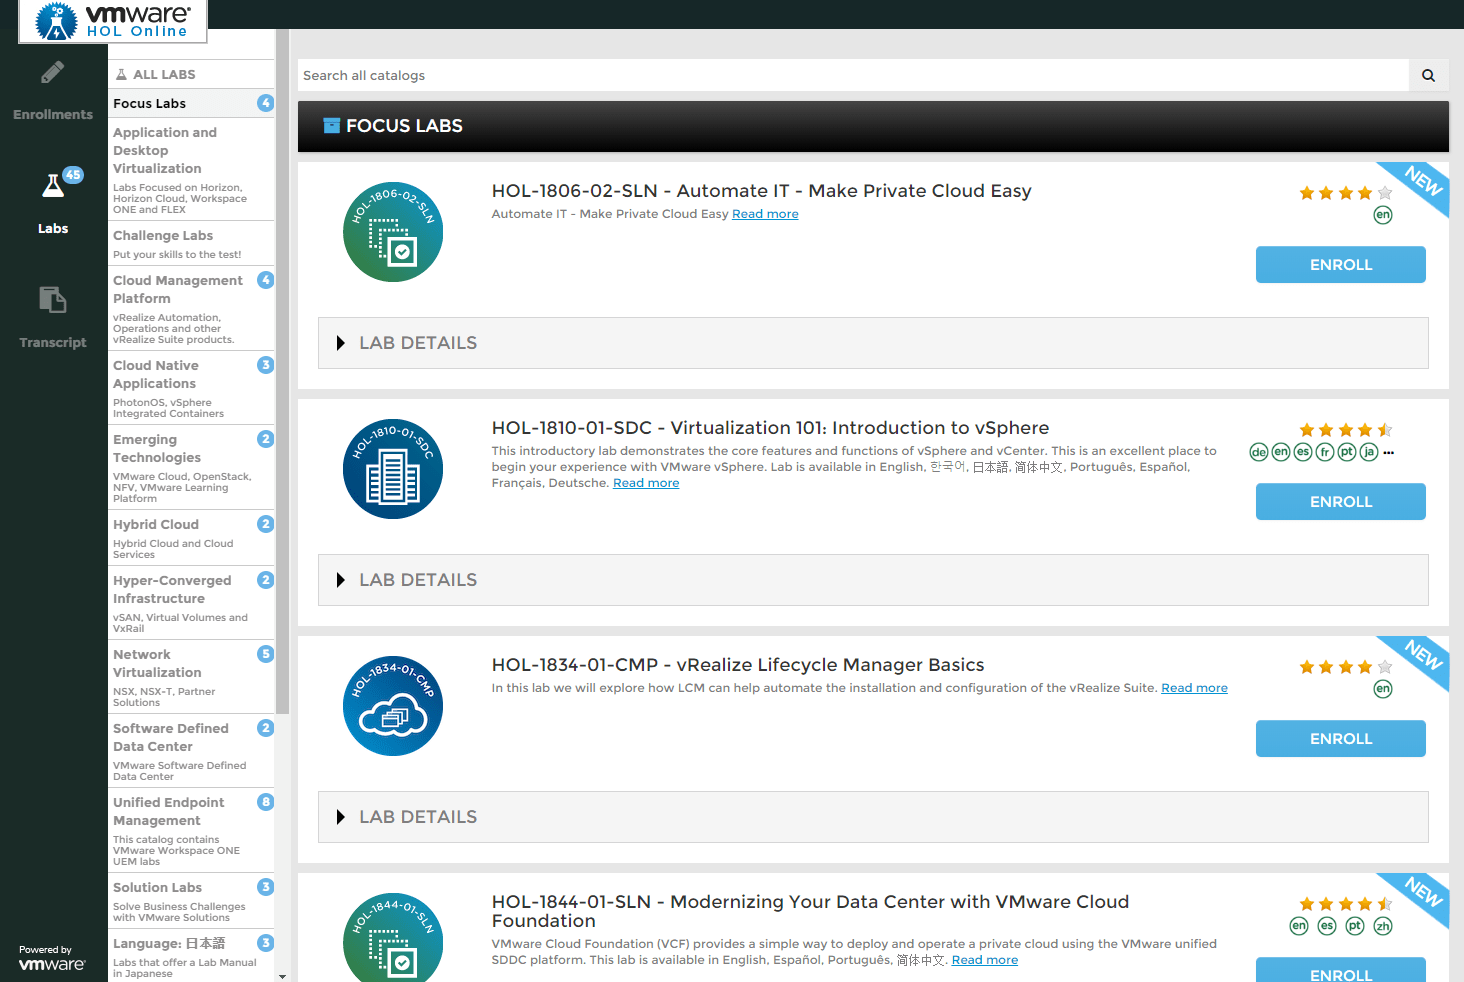
Task: Click the Focus Labs archive box header icon
Action: tap(331, 126)
